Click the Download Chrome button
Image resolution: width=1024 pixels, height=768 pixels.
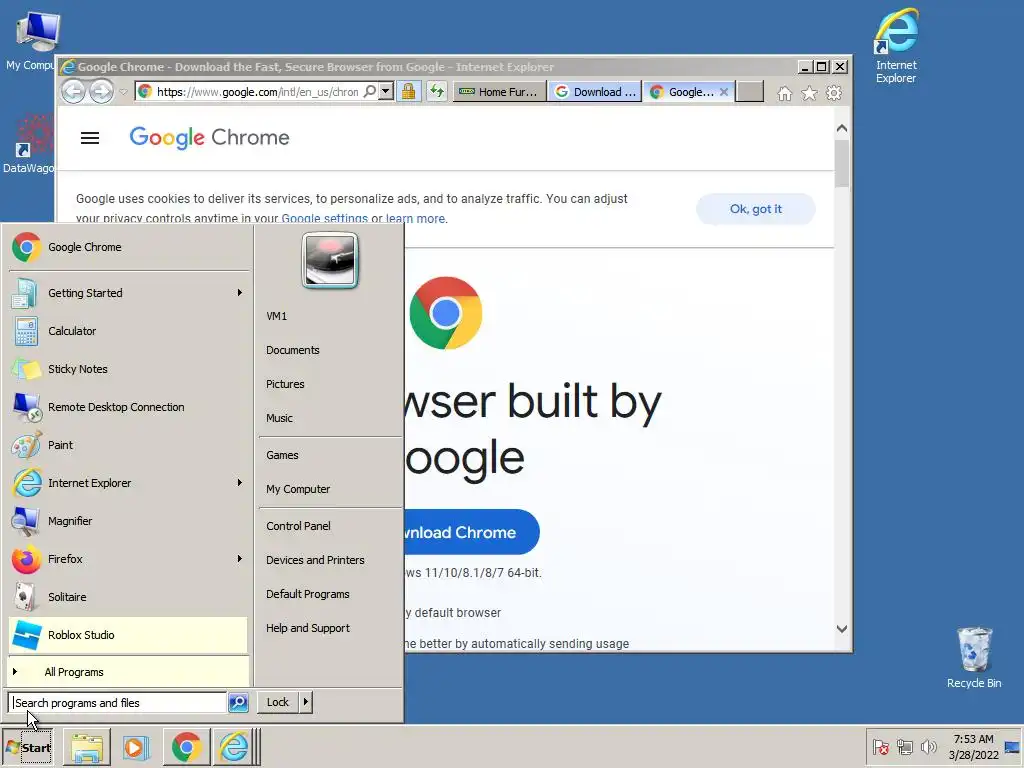472,532
